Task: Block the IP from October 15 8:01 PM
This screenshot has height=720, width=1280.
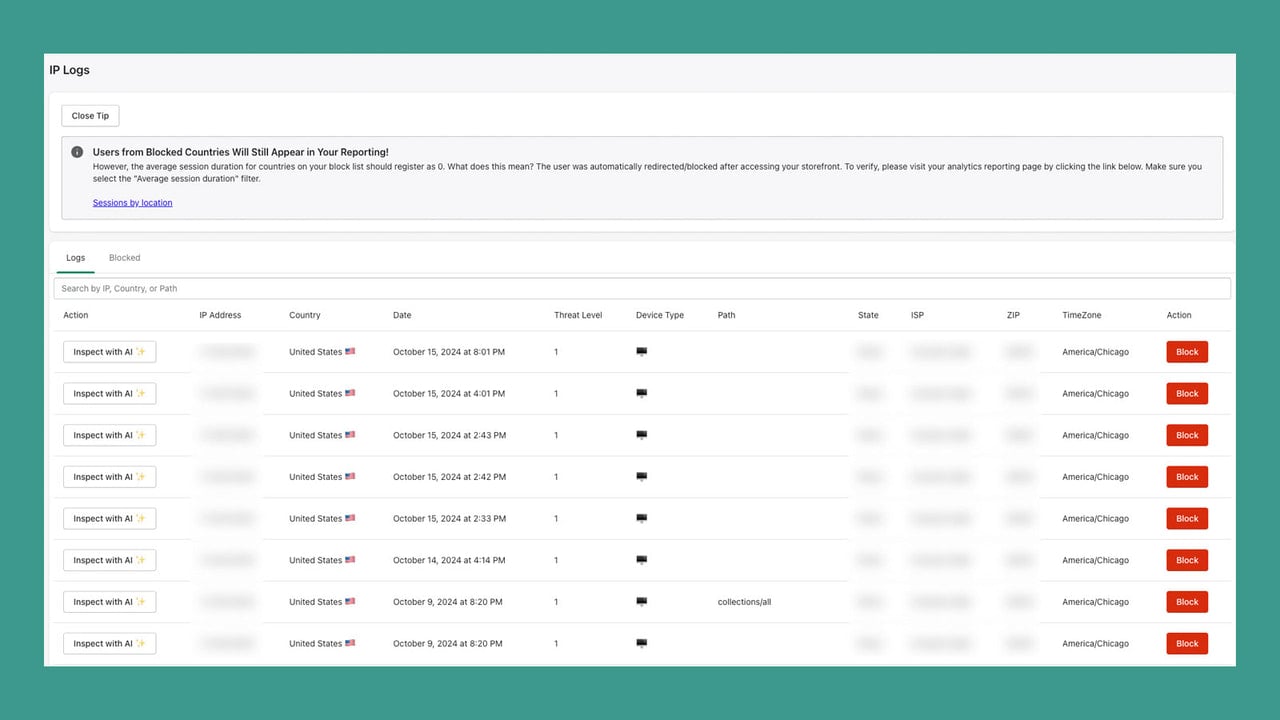Action: (x=1187, y=352)
